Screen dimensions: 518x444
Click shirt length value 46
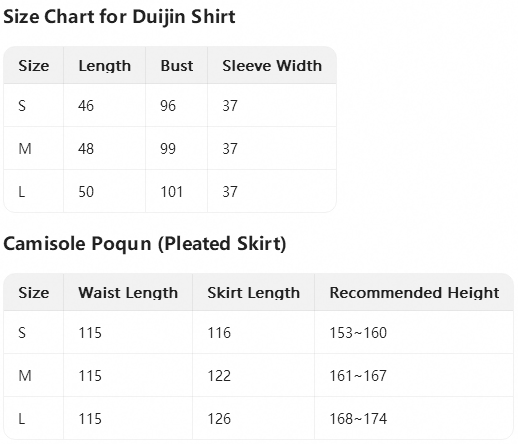pos(86,106)
